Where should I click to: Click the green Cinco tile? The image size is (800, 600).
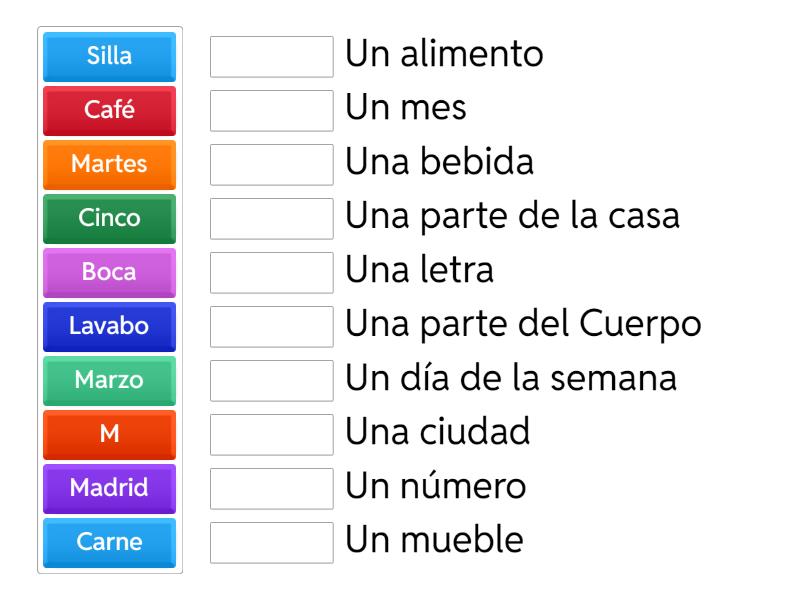110,218
